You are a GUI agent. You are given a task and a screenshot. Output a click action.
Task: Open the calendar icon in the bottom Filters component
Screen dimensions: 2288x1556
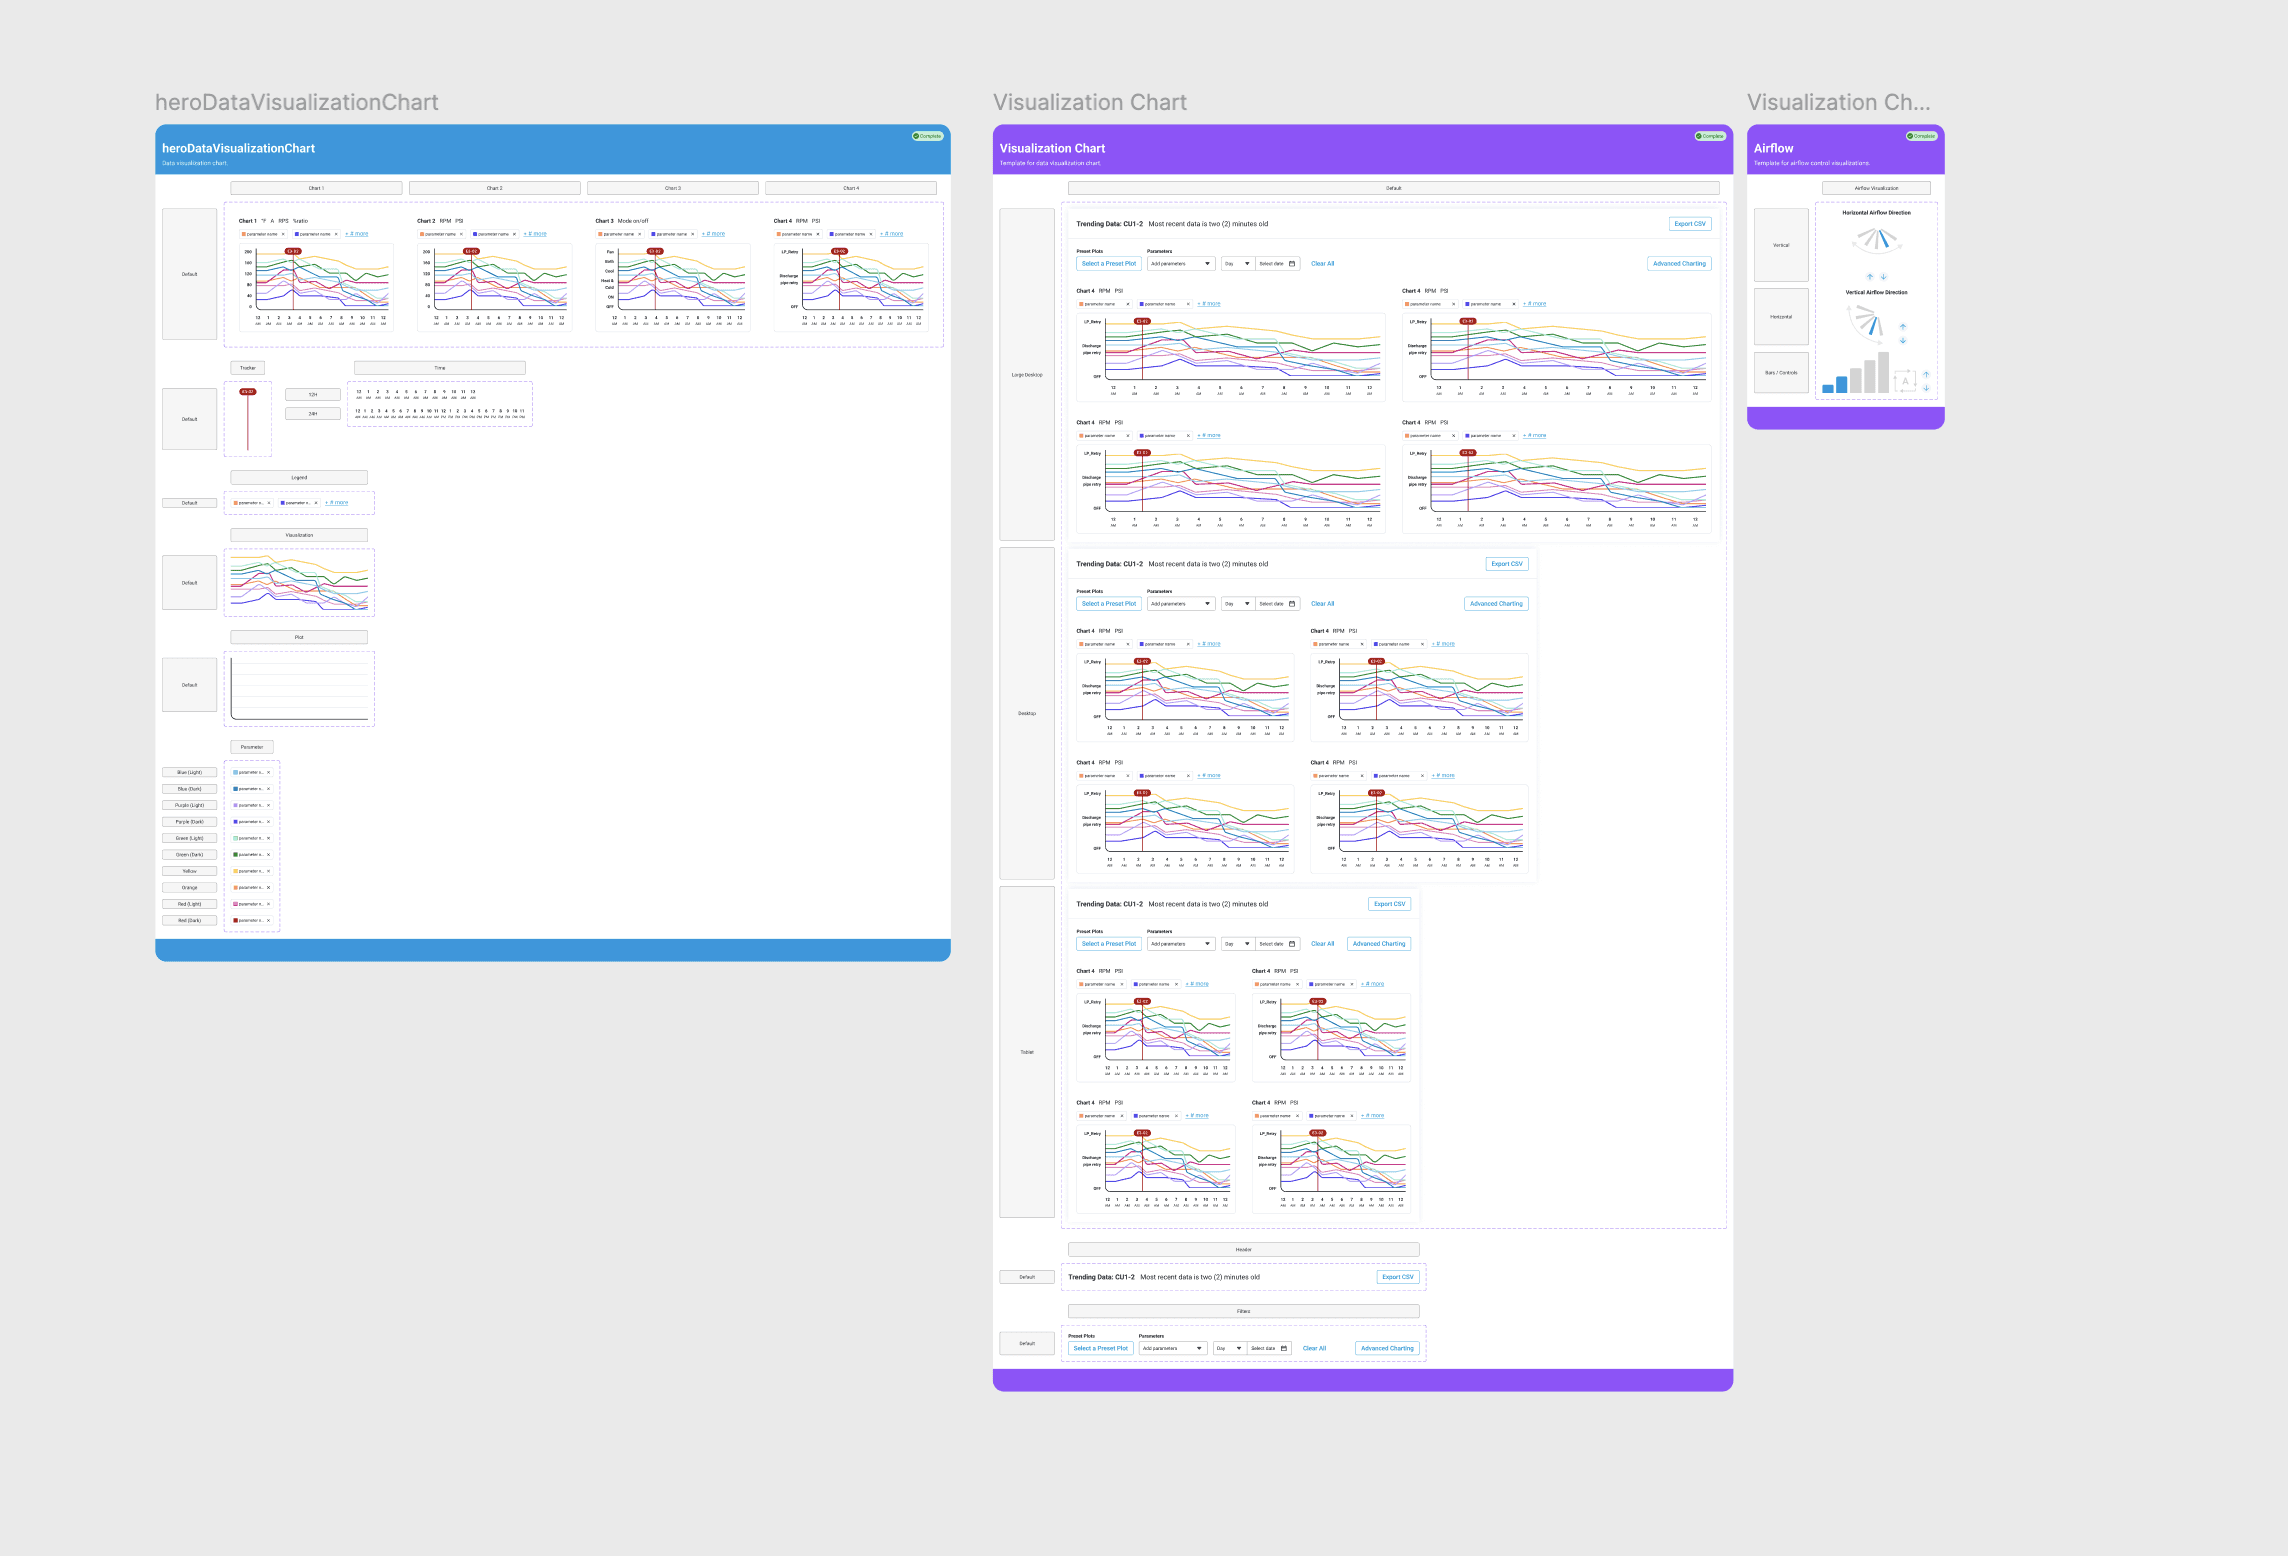click(x=1284, y=1348)
